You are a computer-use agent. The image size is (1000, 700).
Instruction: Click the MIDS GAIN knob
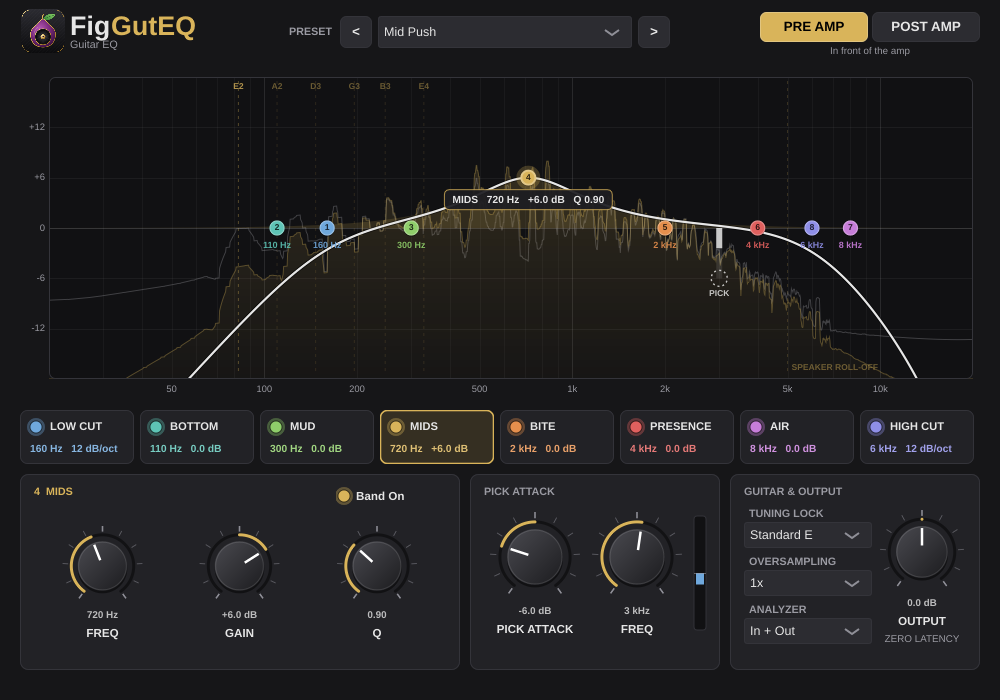click(x=239, y=565)
